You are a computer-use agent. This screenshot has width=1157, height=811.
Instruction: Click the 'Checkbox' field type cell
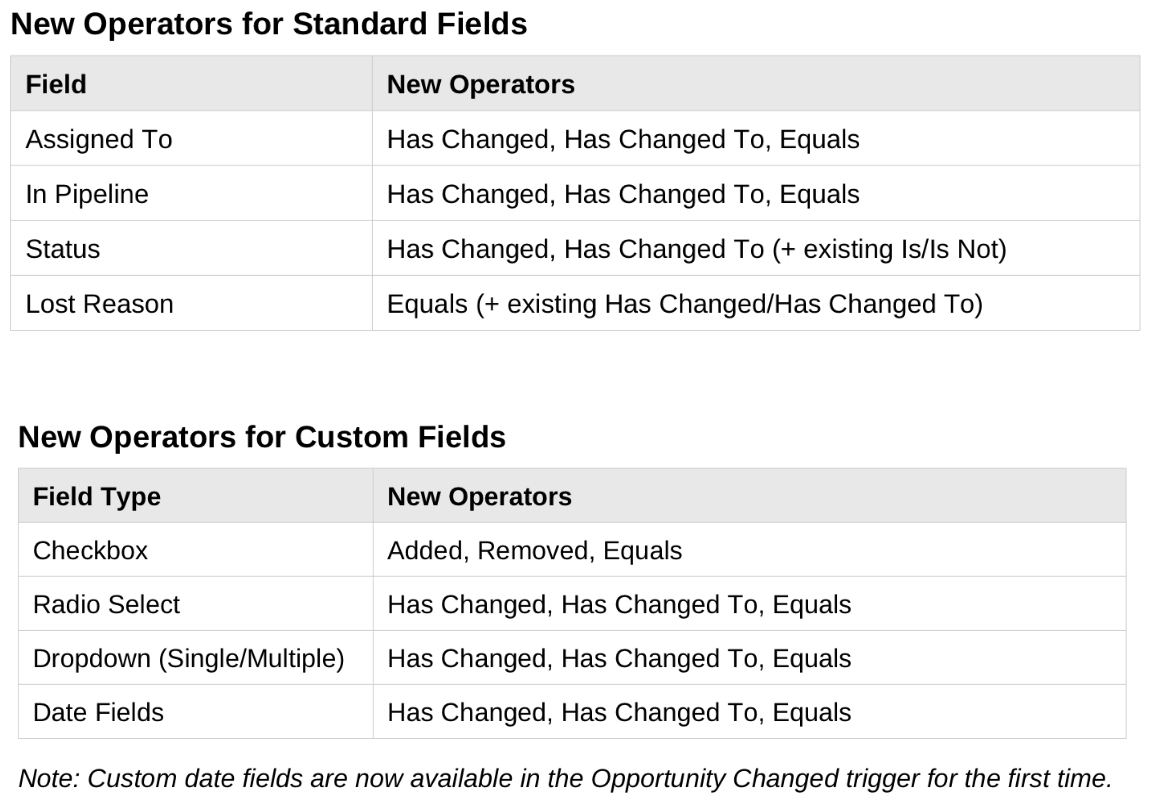(196, 550)
